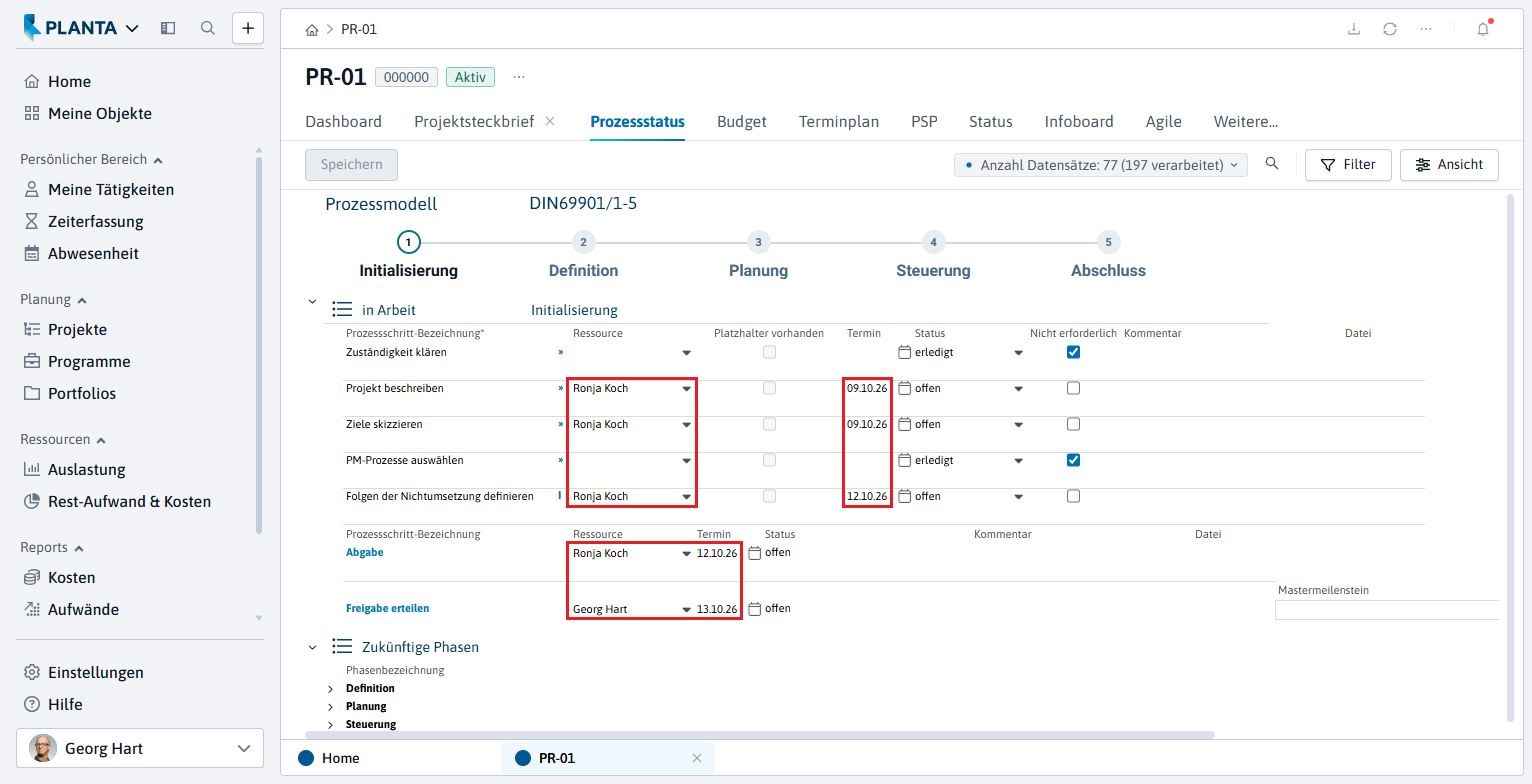Click the plus create button
Screen dimensions: 1532x784
point(248,28)
